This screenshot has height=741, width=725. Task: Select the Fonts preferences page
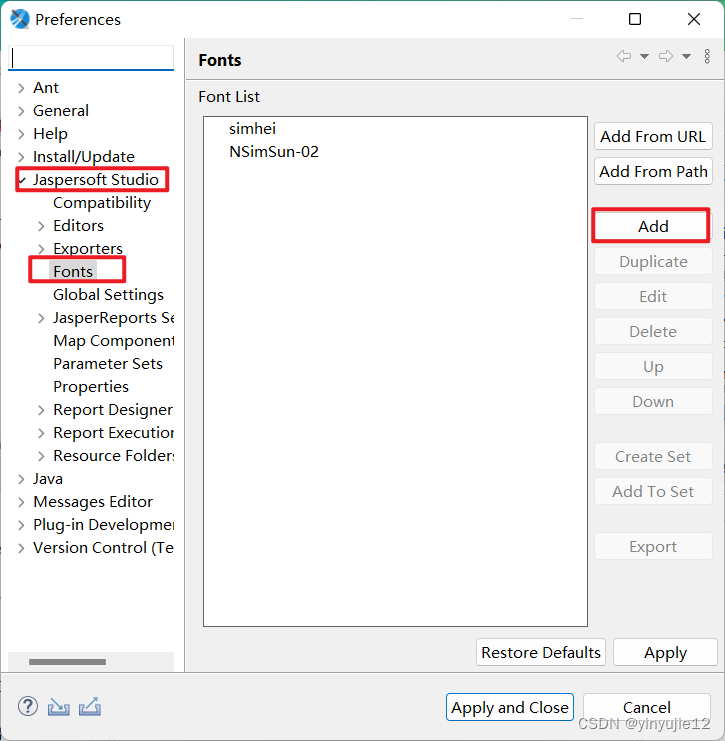73,271
